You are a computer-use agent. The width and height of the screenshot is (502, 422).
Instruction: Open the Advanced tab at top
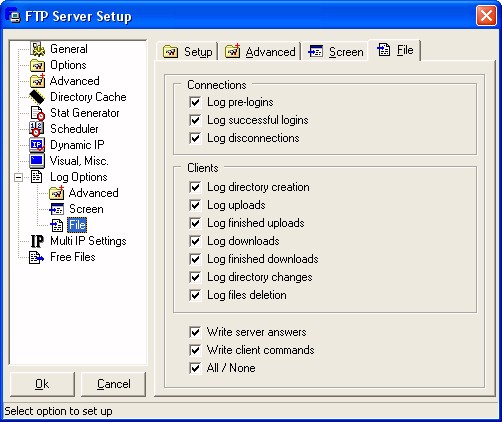point(260,52)
